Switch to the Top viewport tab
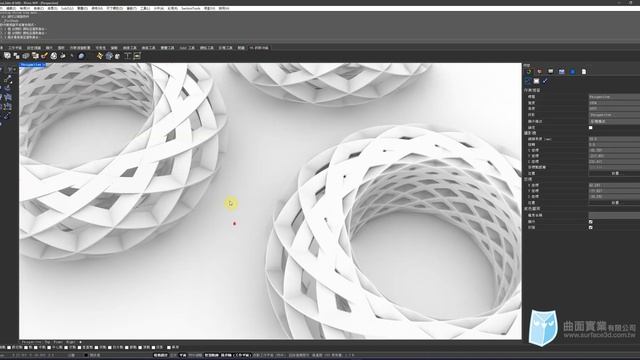 (47, 342)
